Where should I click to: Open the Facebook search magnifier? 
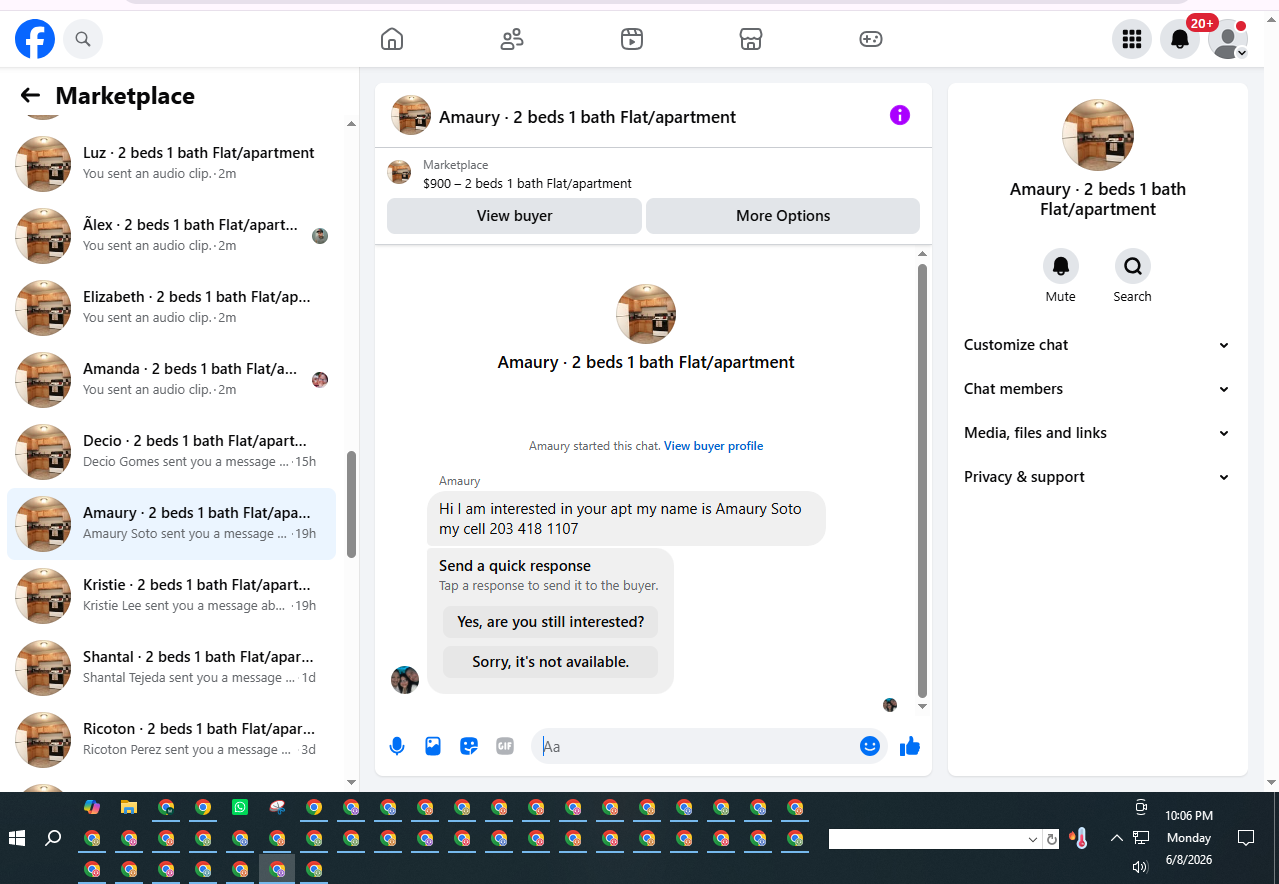point(83,39)
